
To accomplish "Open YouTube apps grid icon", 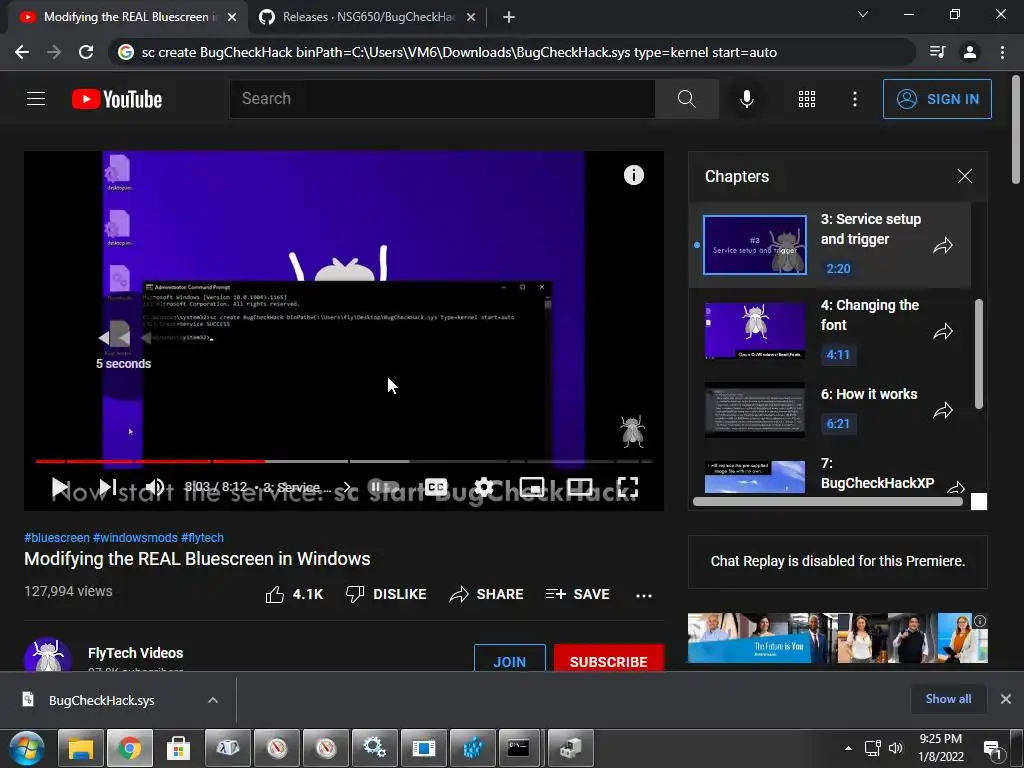I will pos(807,99).
